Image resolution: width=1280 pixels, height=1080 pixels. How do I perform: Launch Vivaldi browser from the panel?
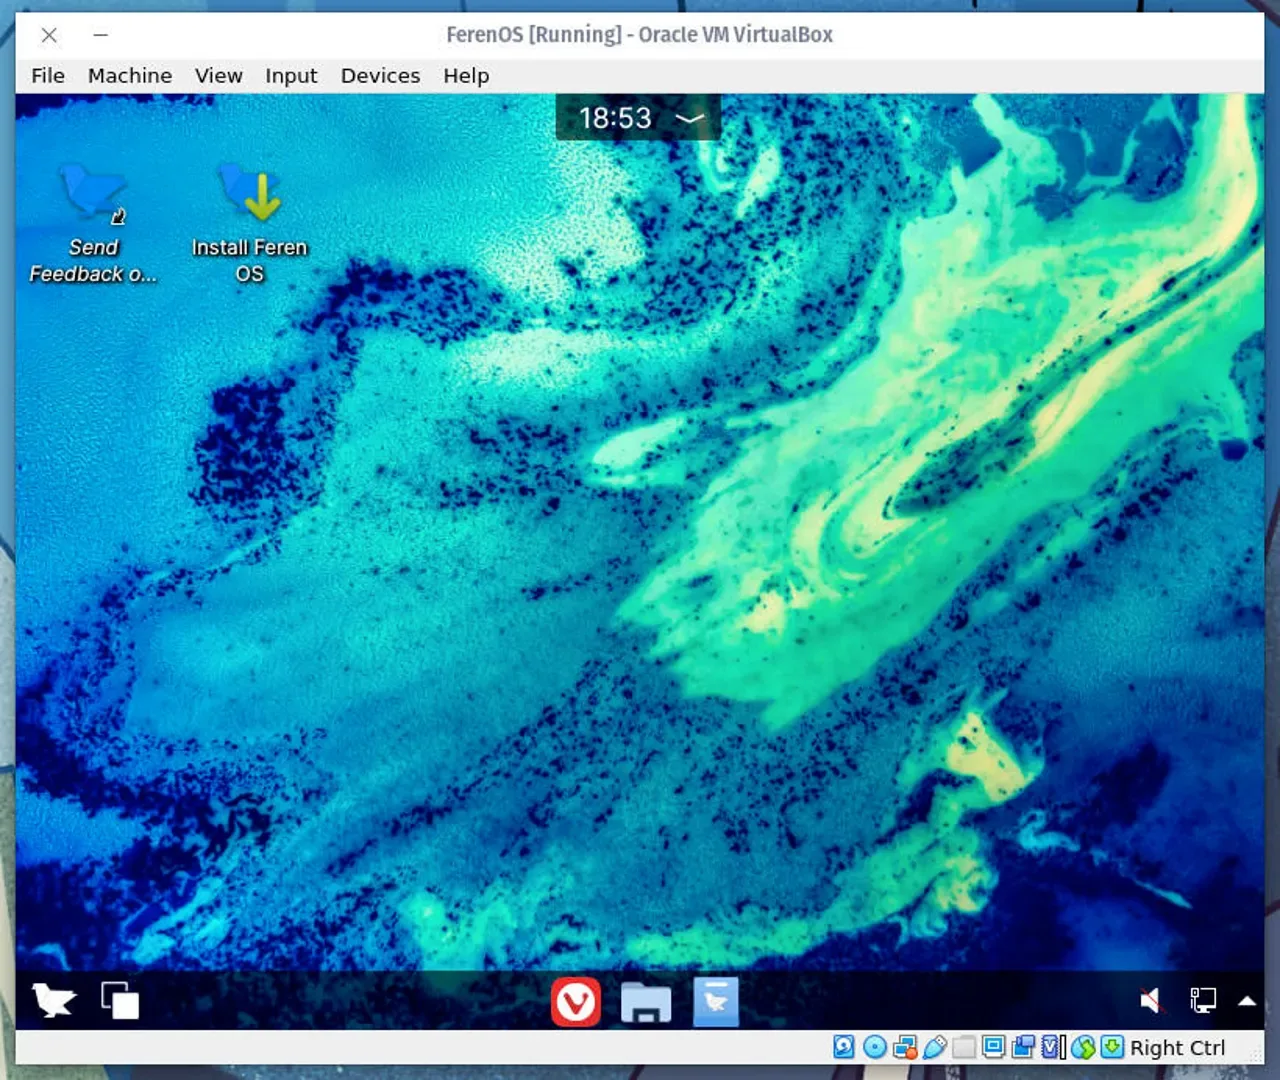[576, 1001]
